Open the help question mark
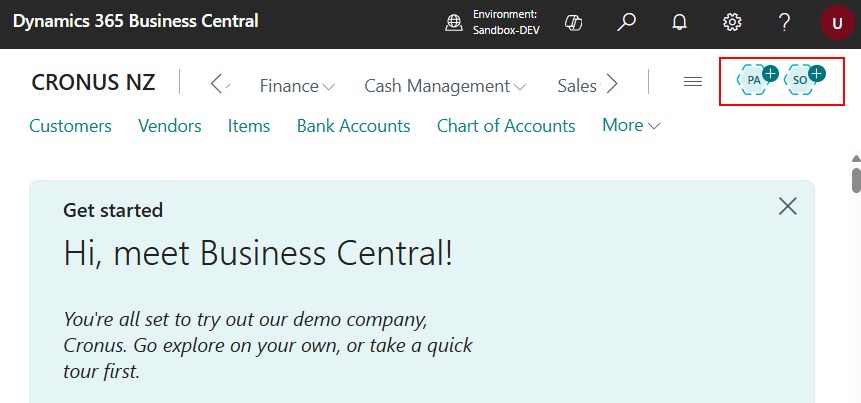The image size is (861, 403). 784,23
